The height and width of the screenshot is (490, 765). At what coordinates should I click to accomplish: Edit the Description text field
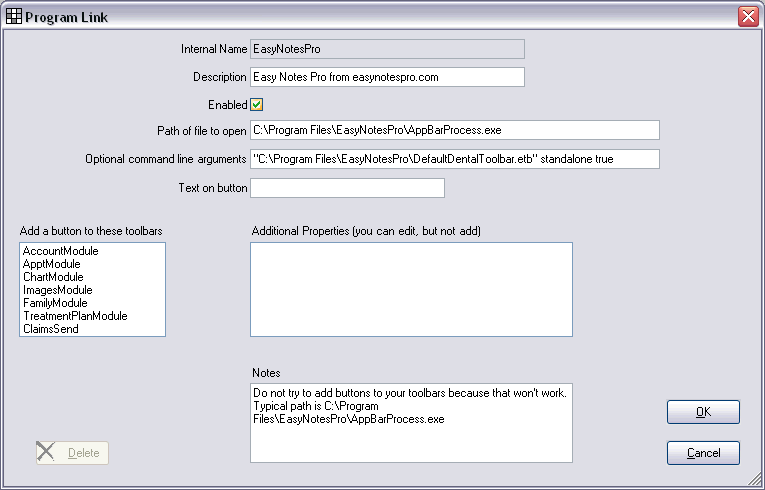pos(387,77)
